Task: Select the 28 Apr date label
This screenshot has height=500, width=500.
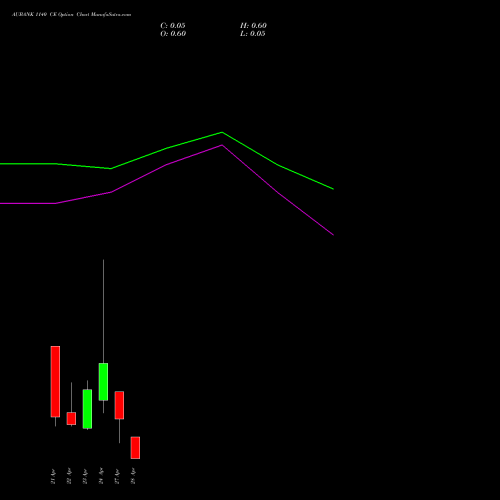Action: pyautogui.click(x=133, y=476)
